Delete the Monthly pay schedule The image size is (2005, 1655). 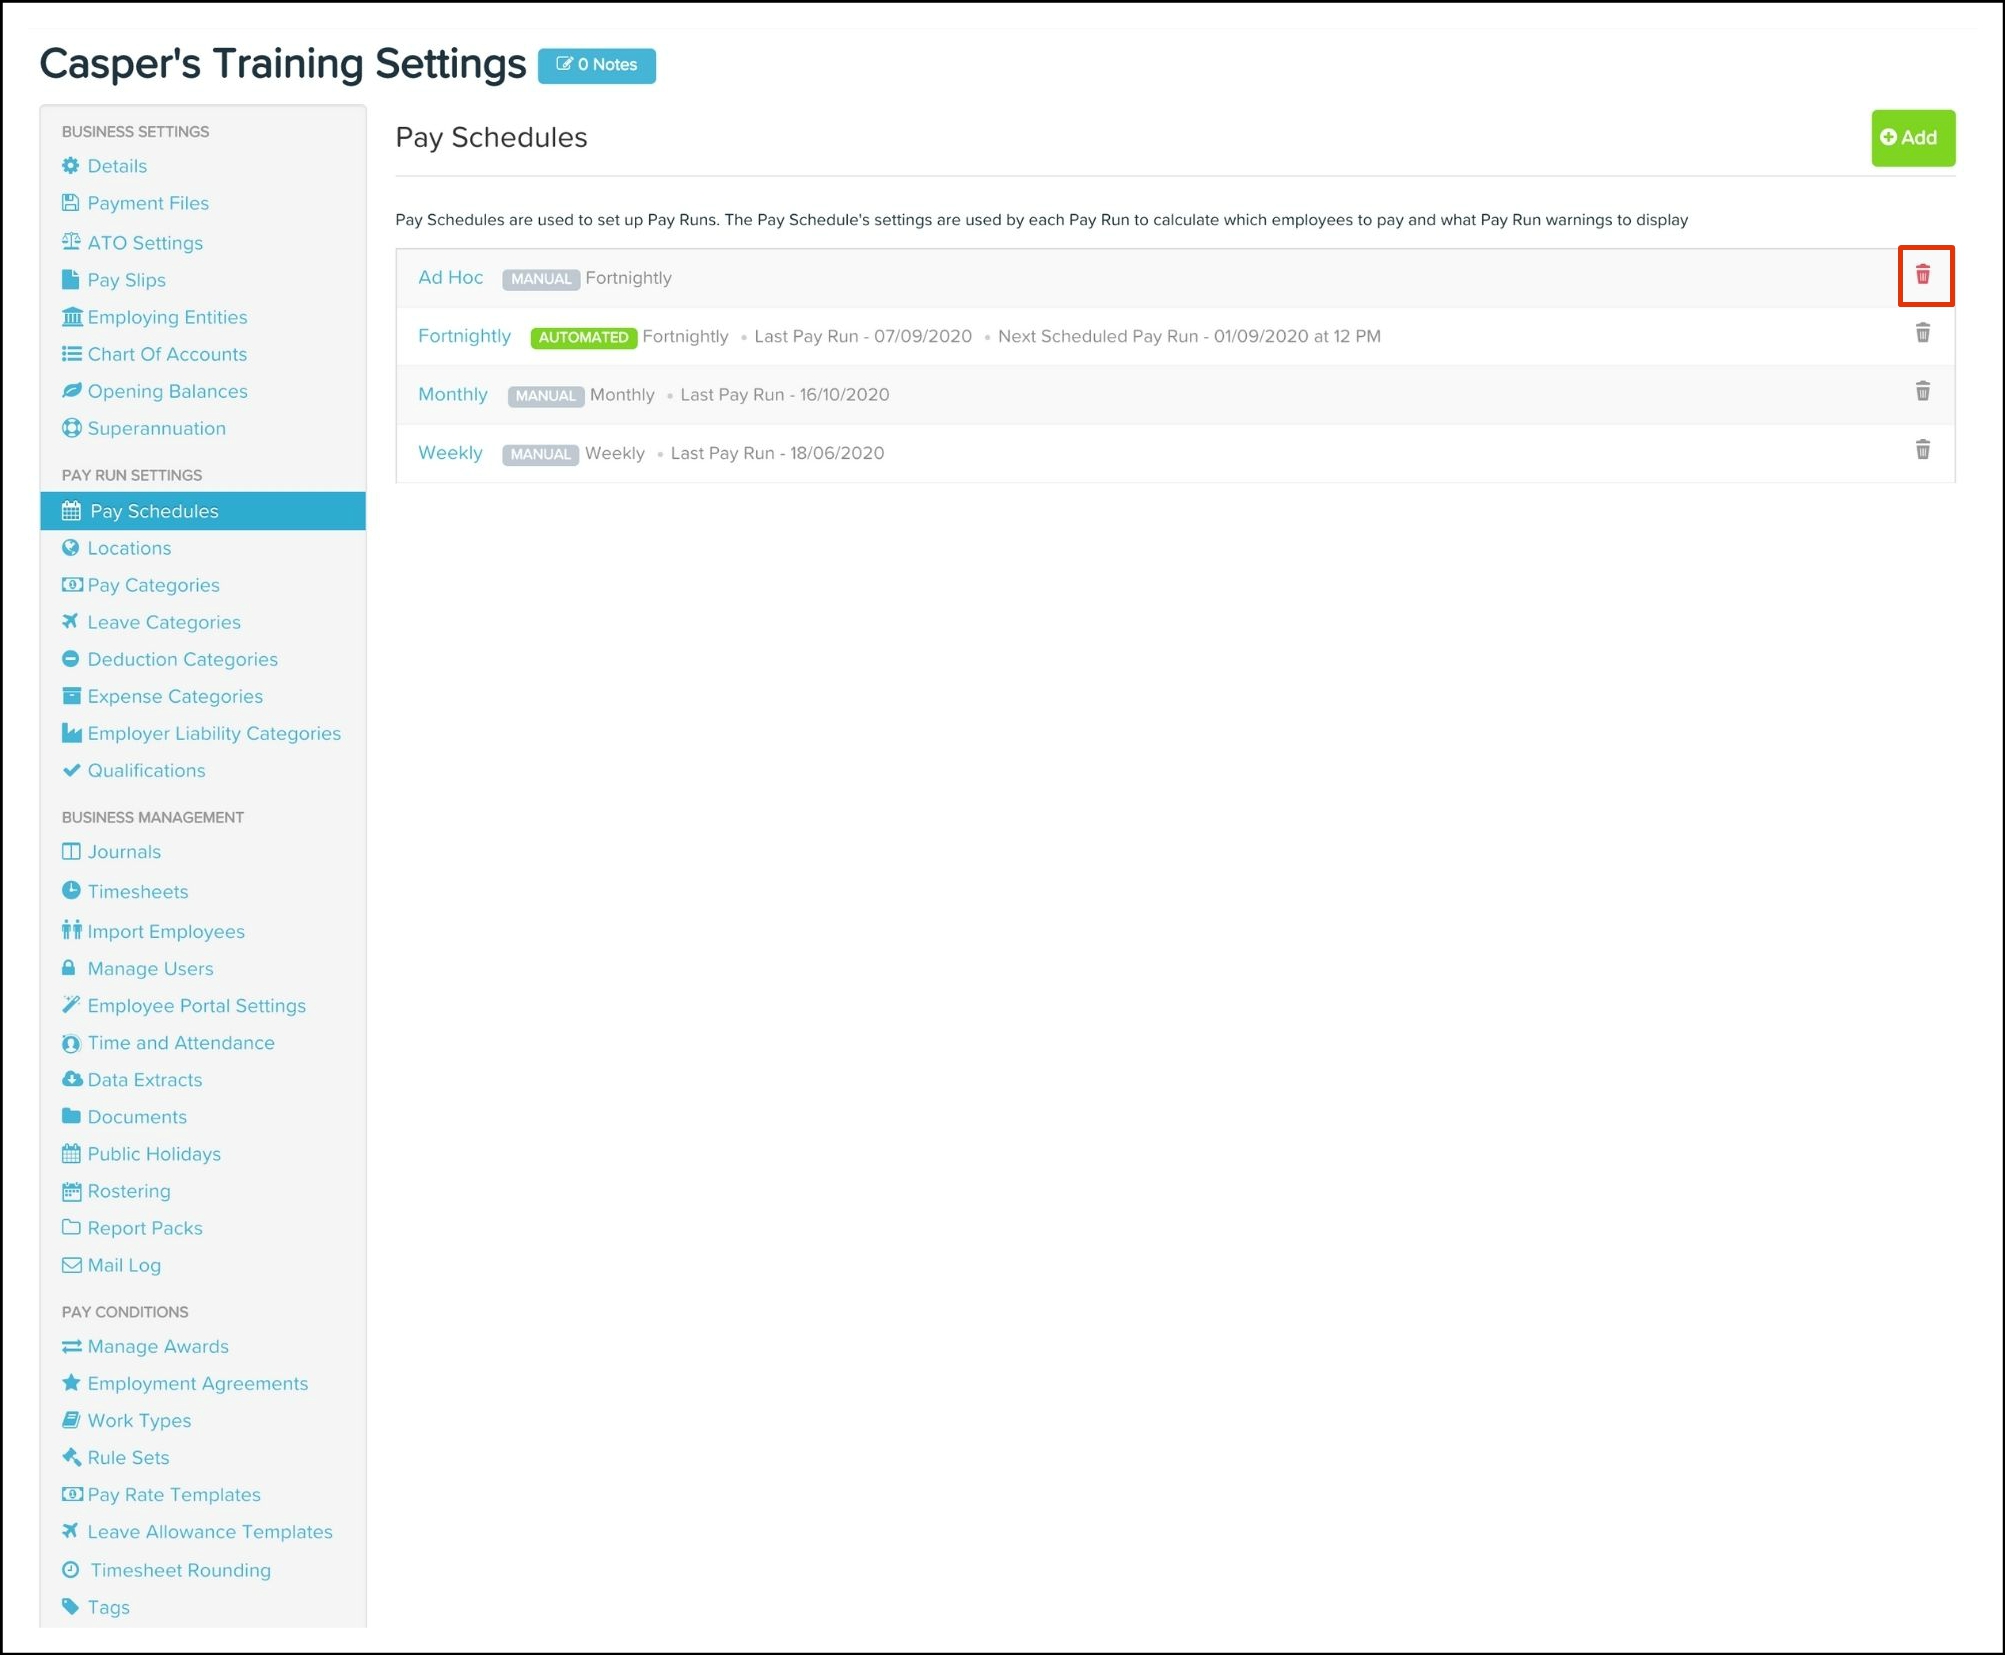click(x=1922, y=391)
